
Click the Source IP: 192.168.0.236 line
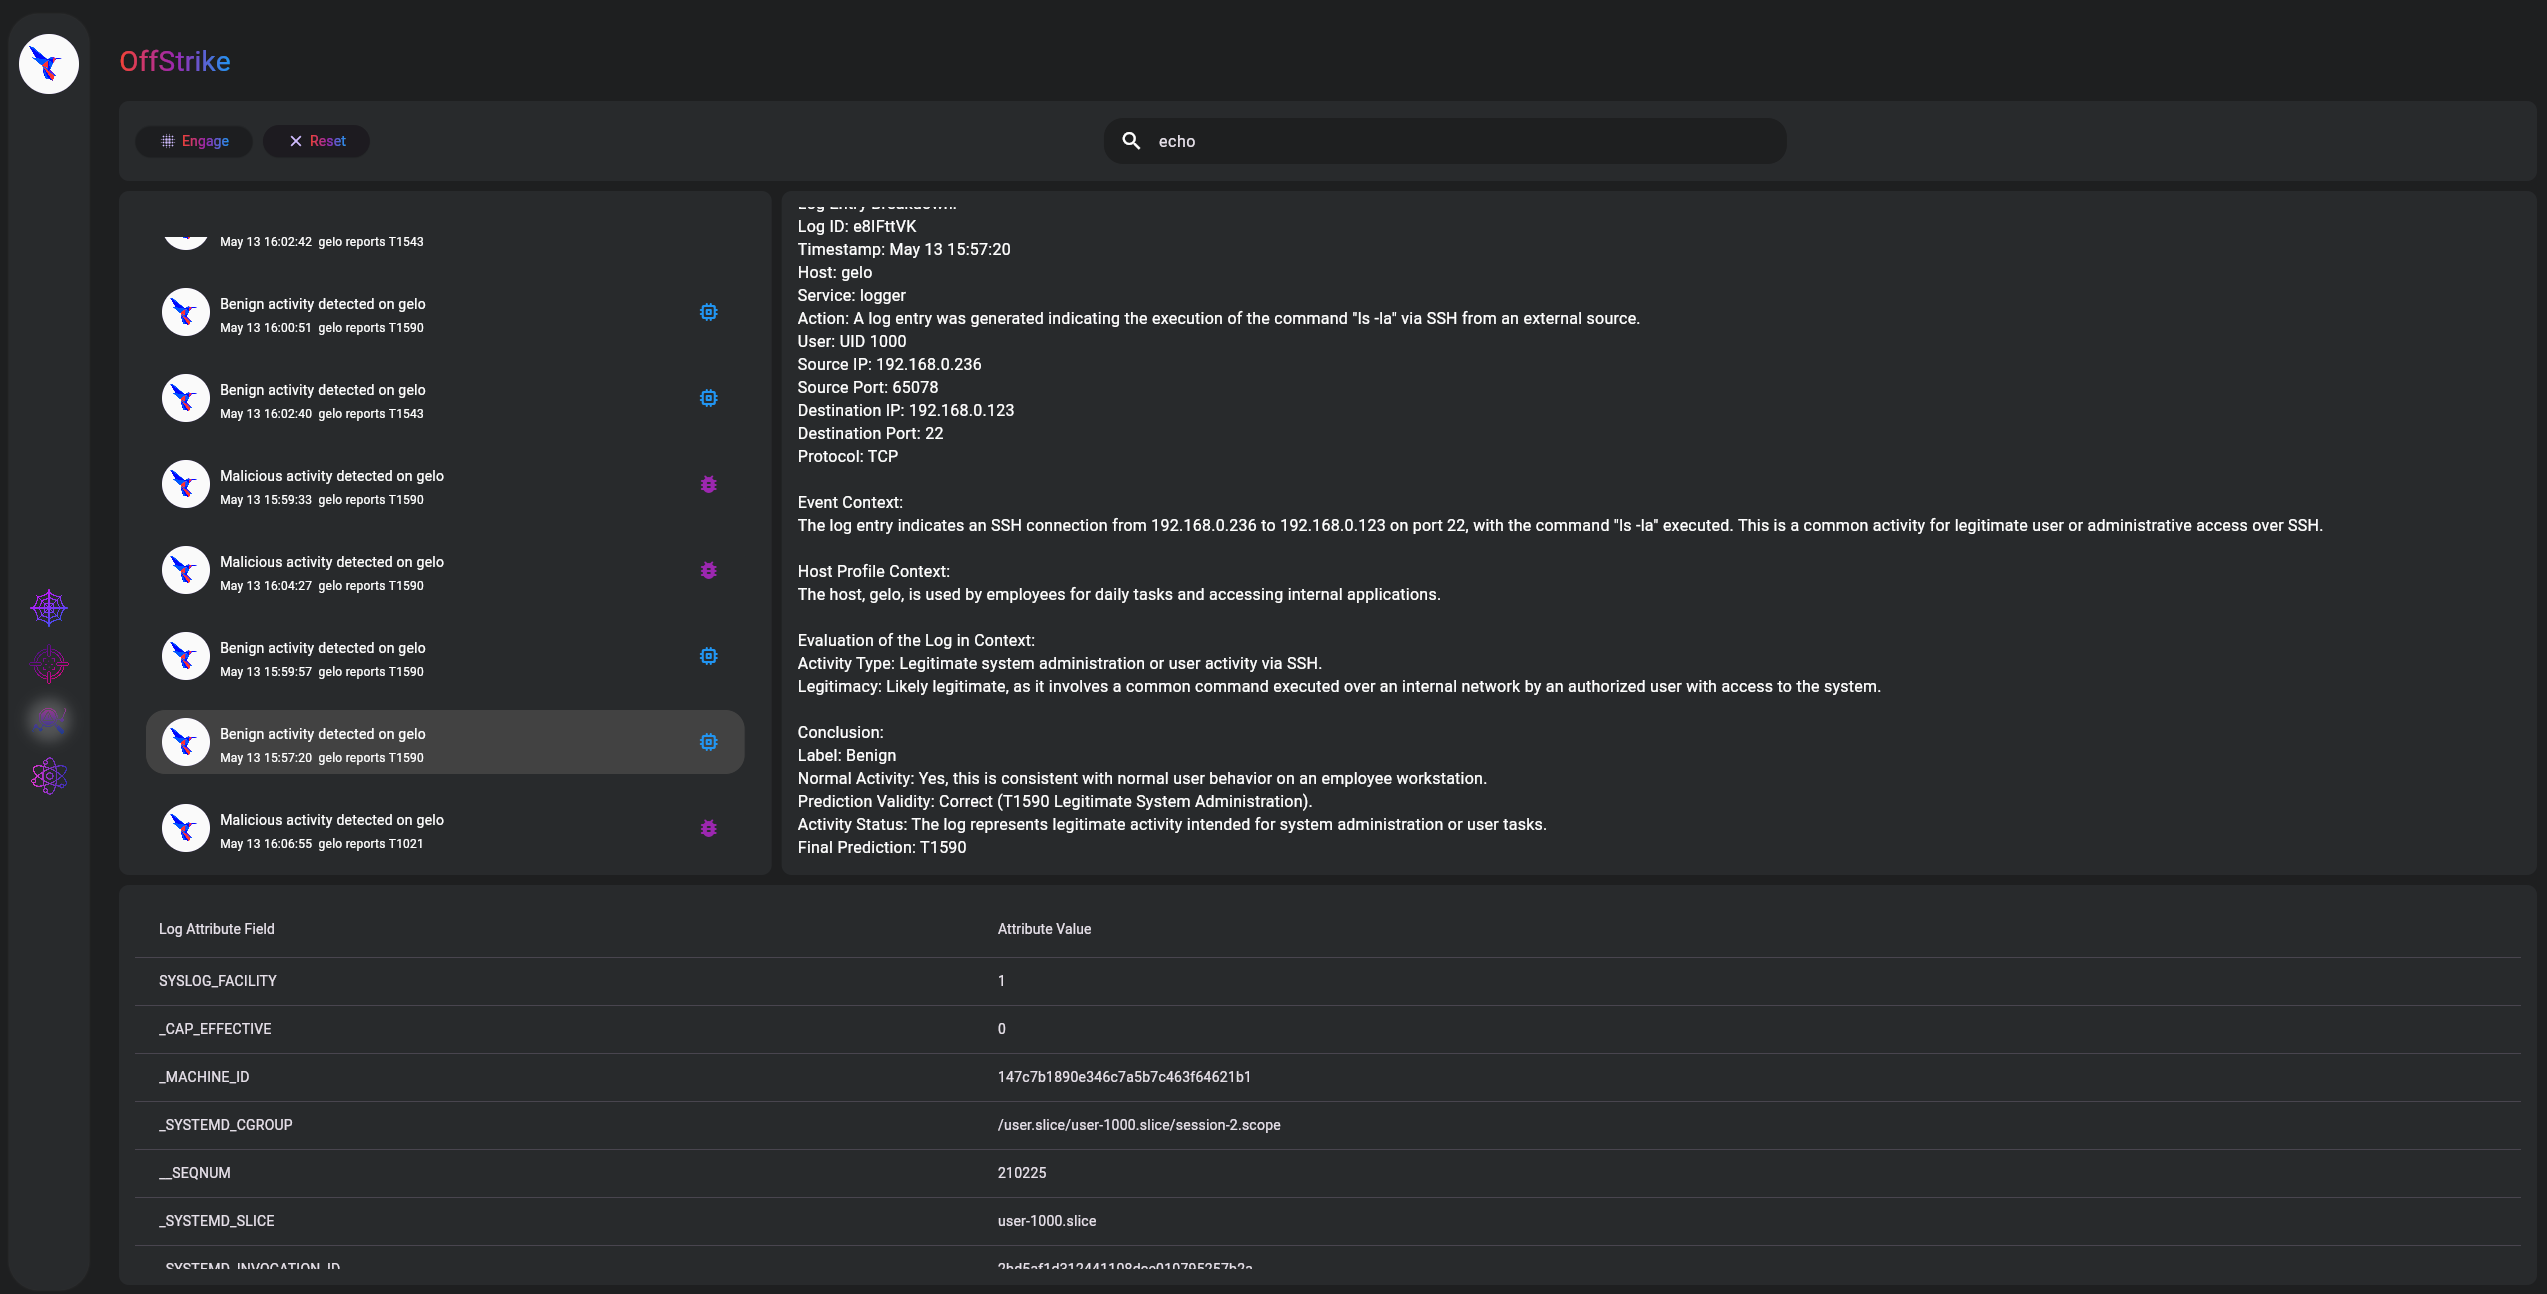click(x=890, y=364)
